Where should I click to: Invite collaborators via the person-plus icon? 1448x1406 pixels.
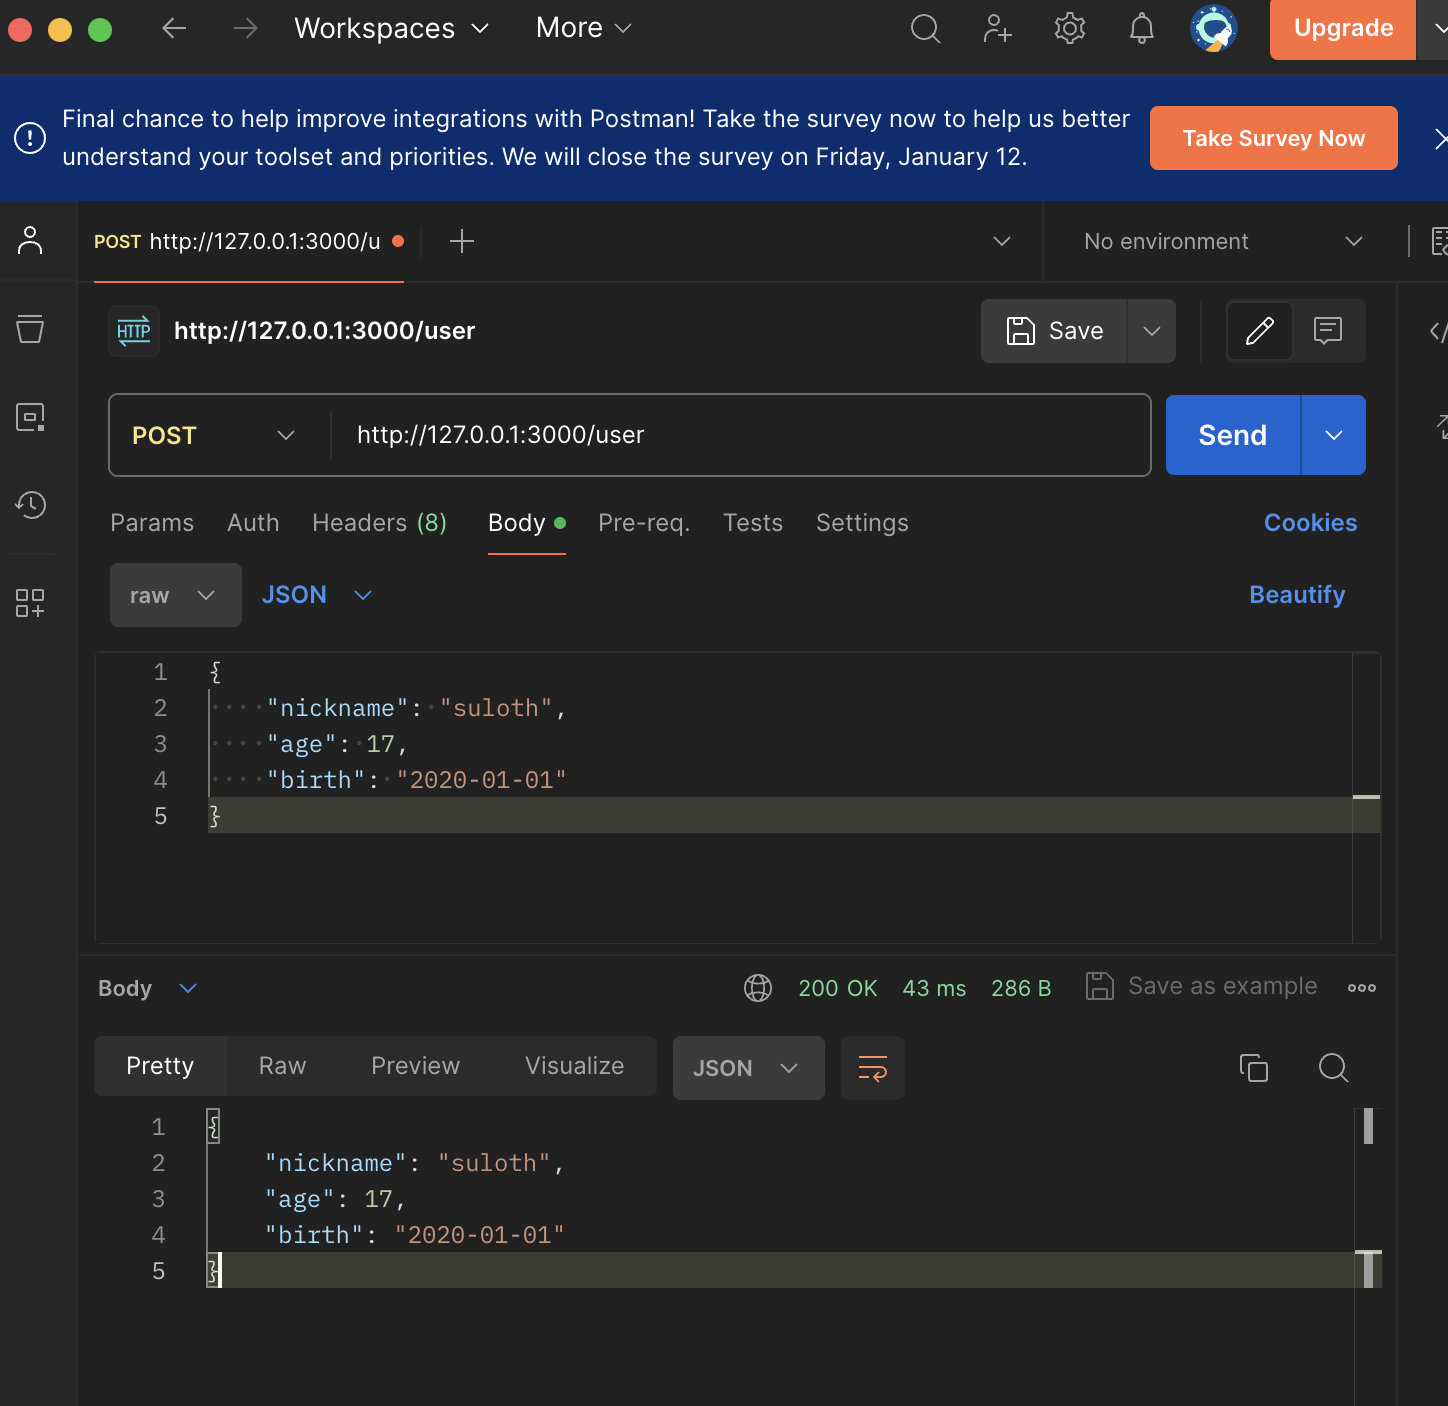click(x=997, y=28)
